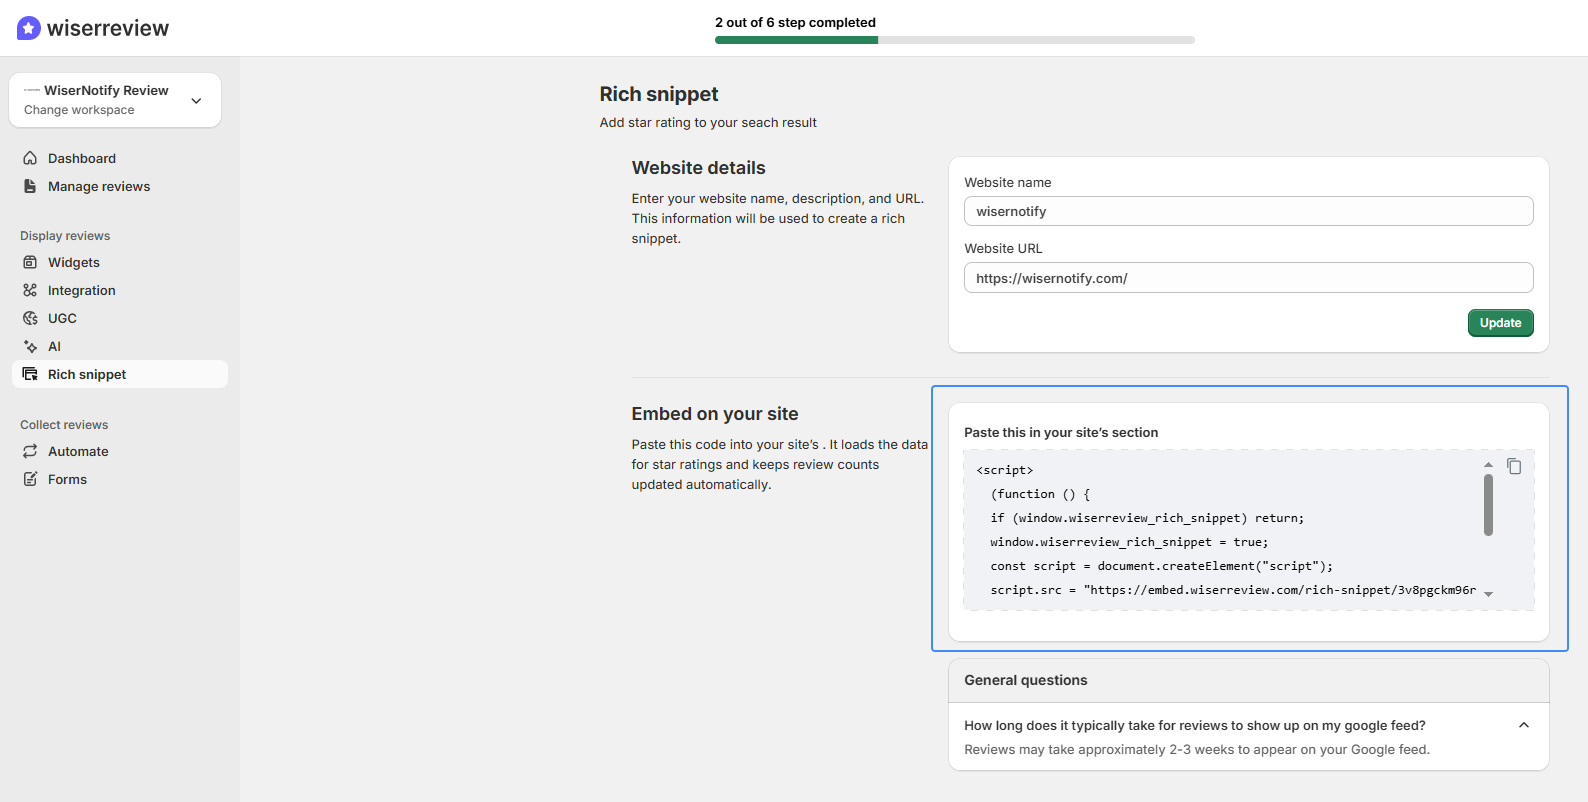This screenshot has height=802, width=1588.
Task: Click the AI sparkle icon
Action: pos(30,346)
